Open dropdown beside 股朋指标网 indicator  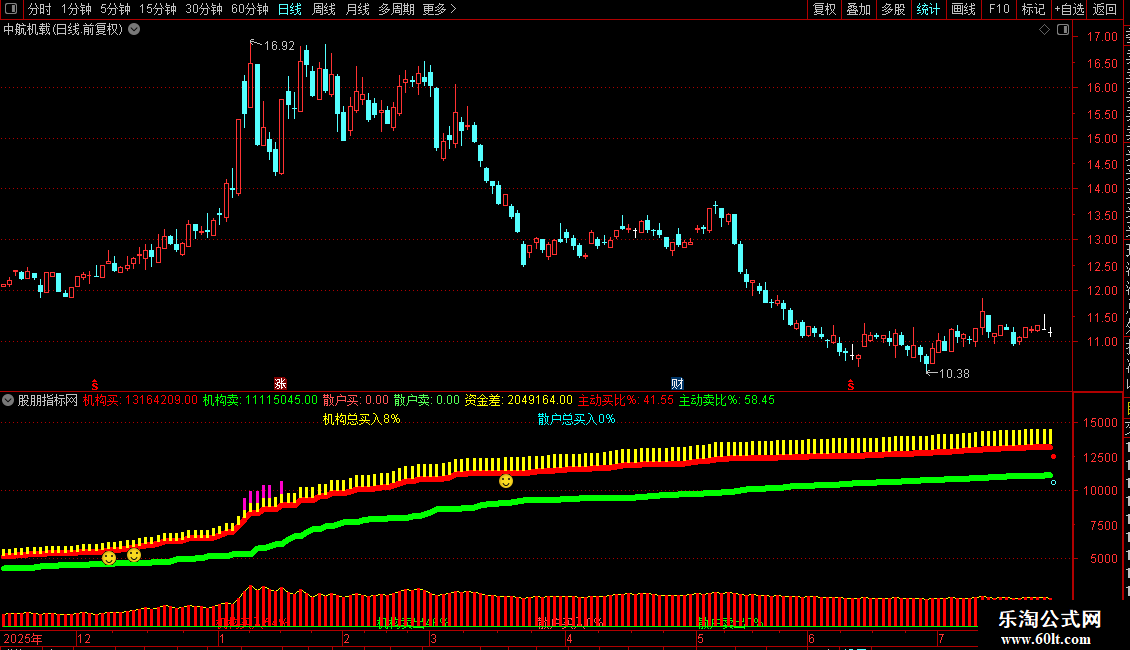tap(8, 400)
